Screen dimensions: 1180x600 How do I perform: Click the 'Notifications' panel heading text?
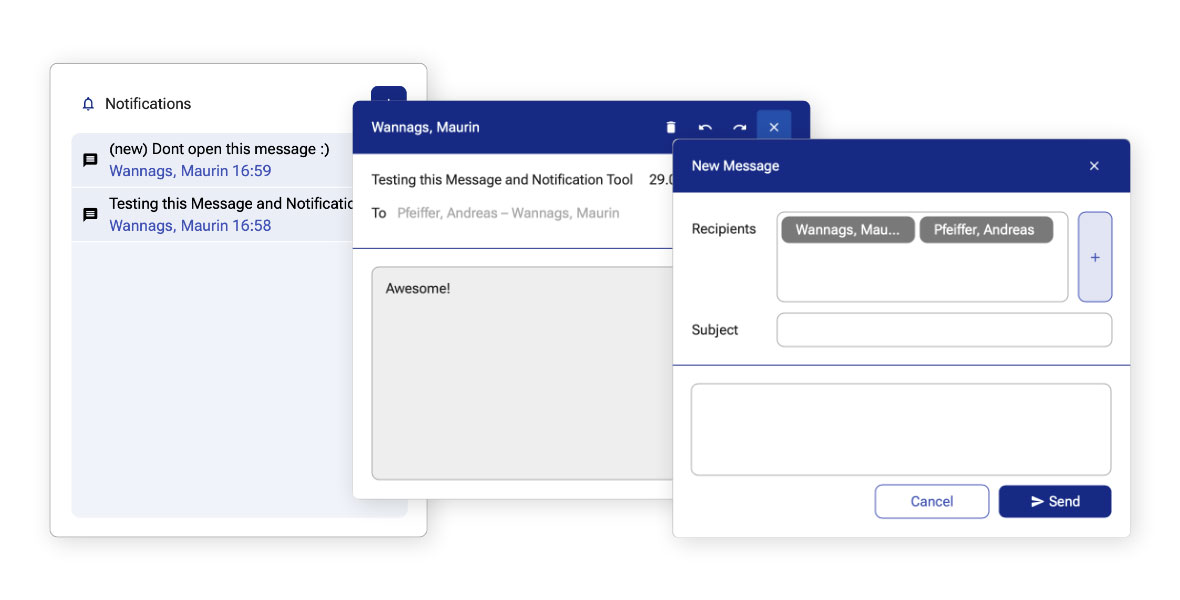click(x=148, y=104)
